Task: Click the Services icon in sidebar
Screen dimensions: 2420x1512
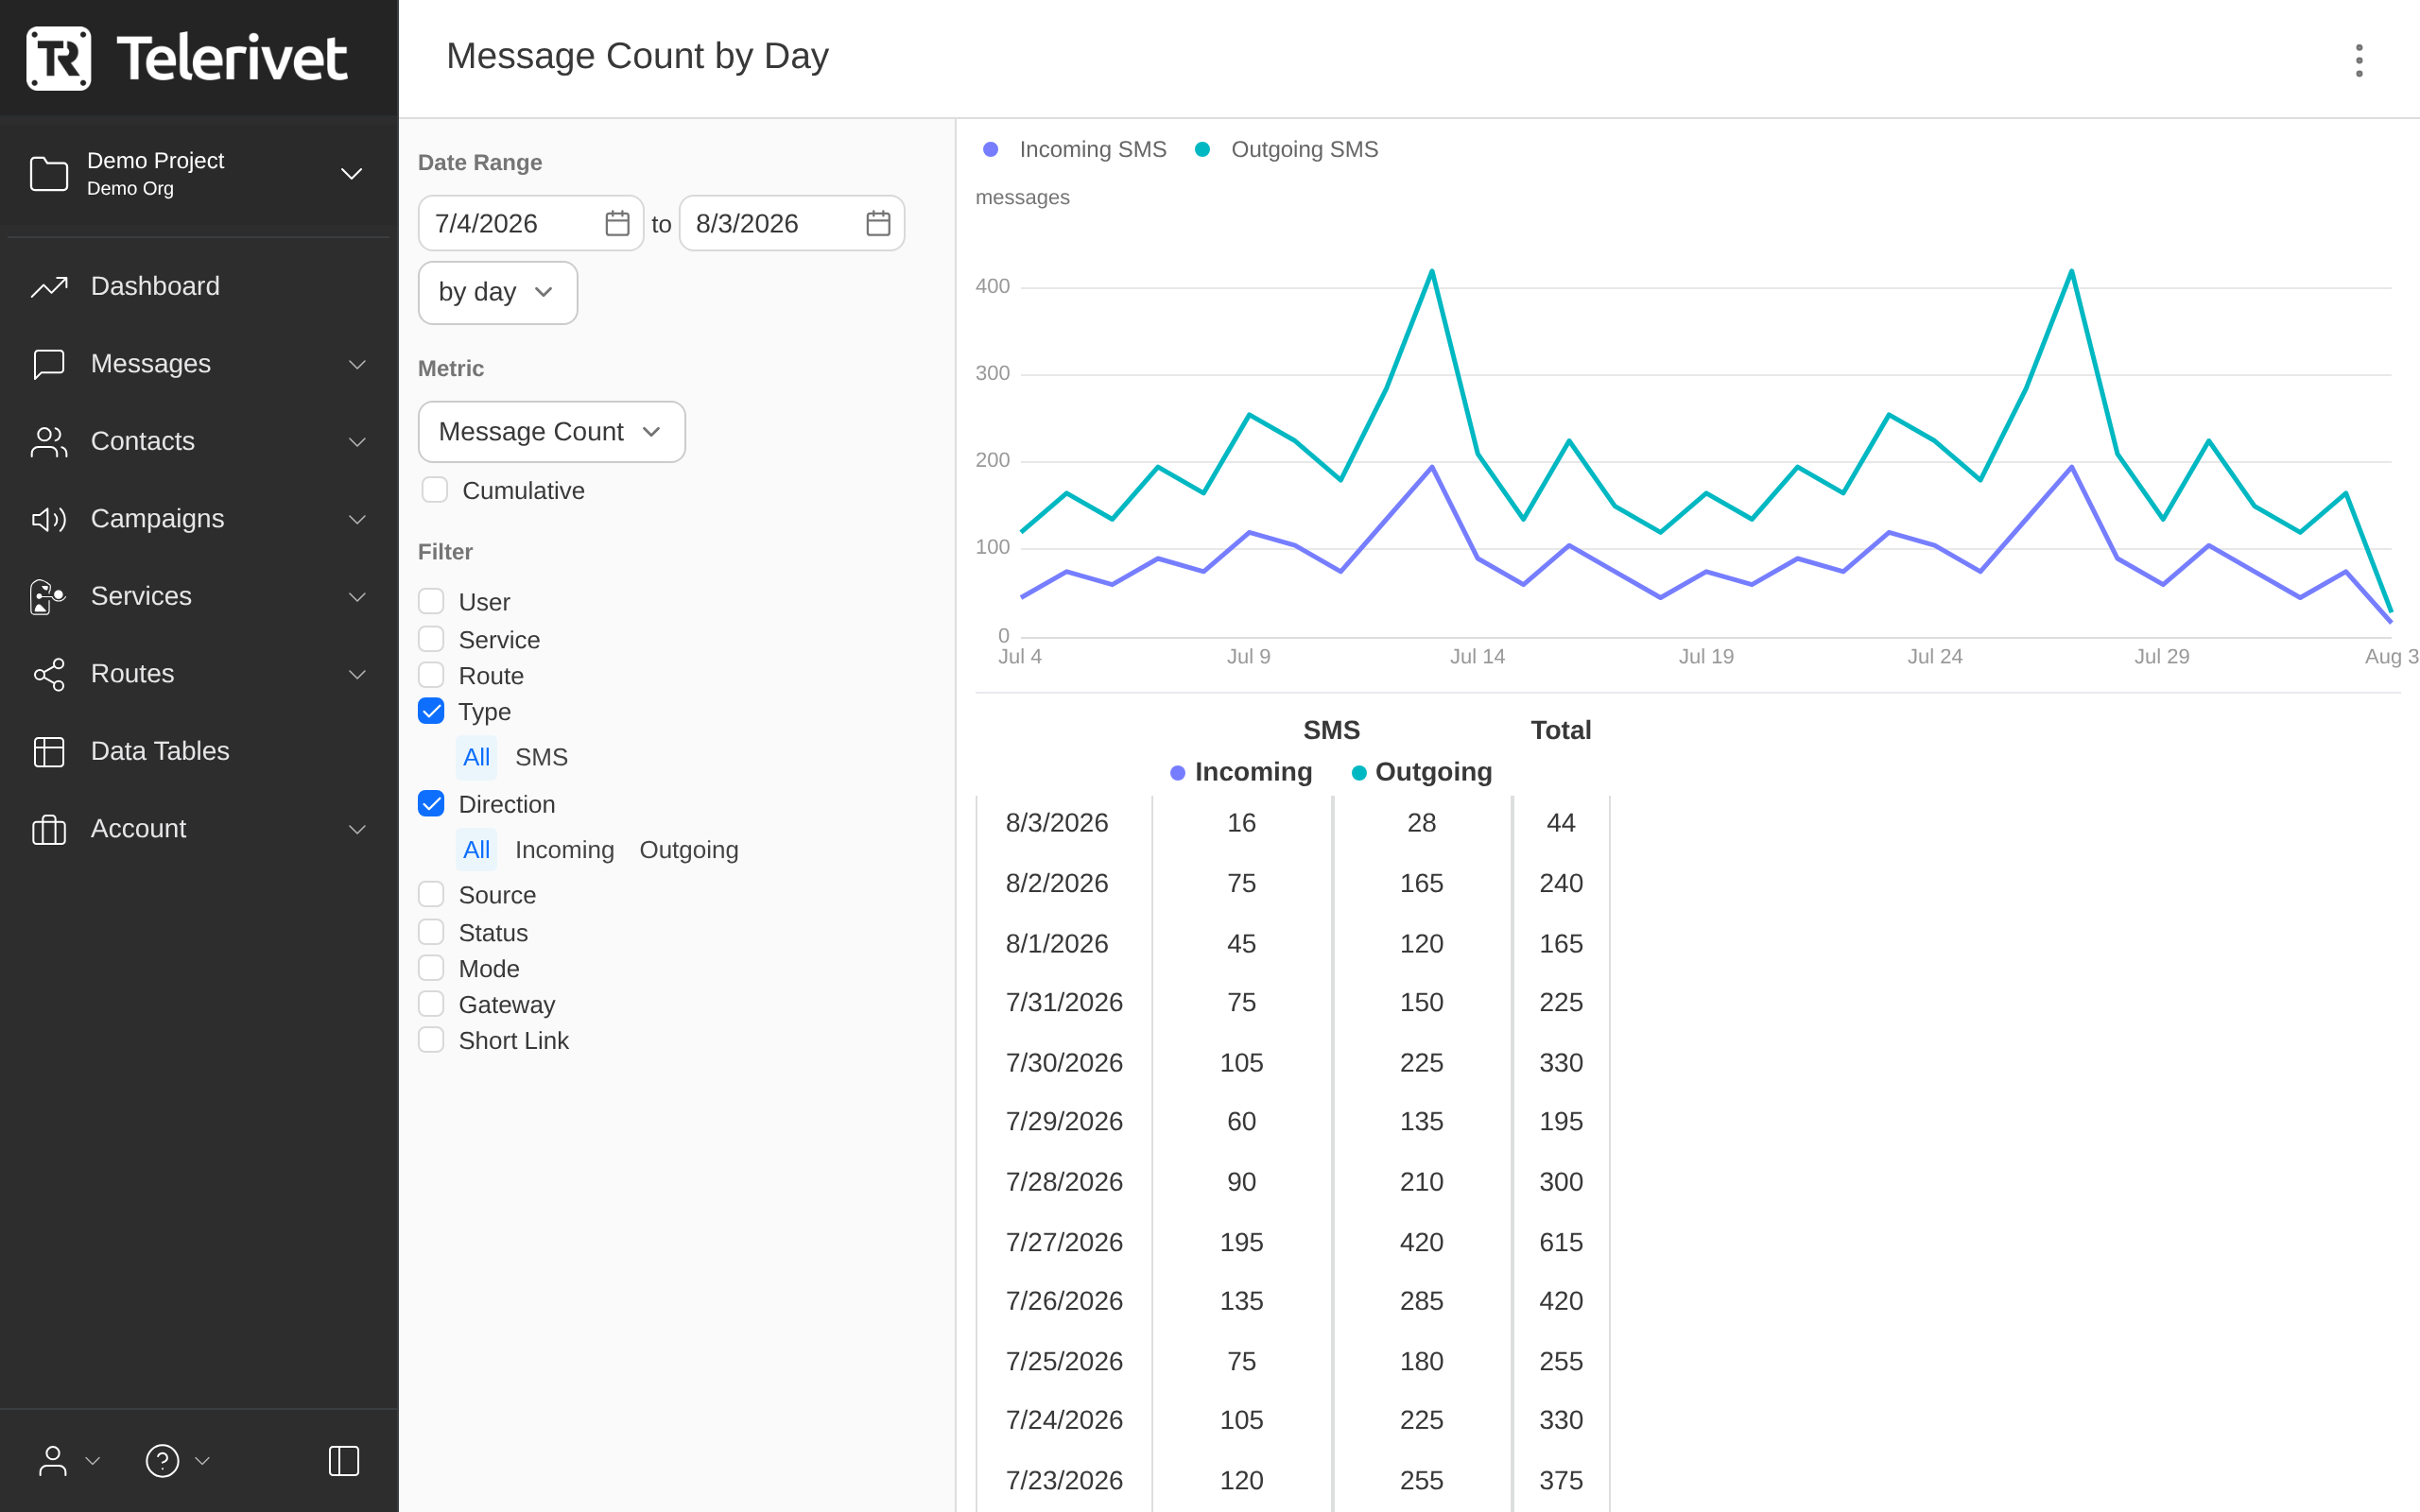Action: pyautogui.click(x=49, y=597)
